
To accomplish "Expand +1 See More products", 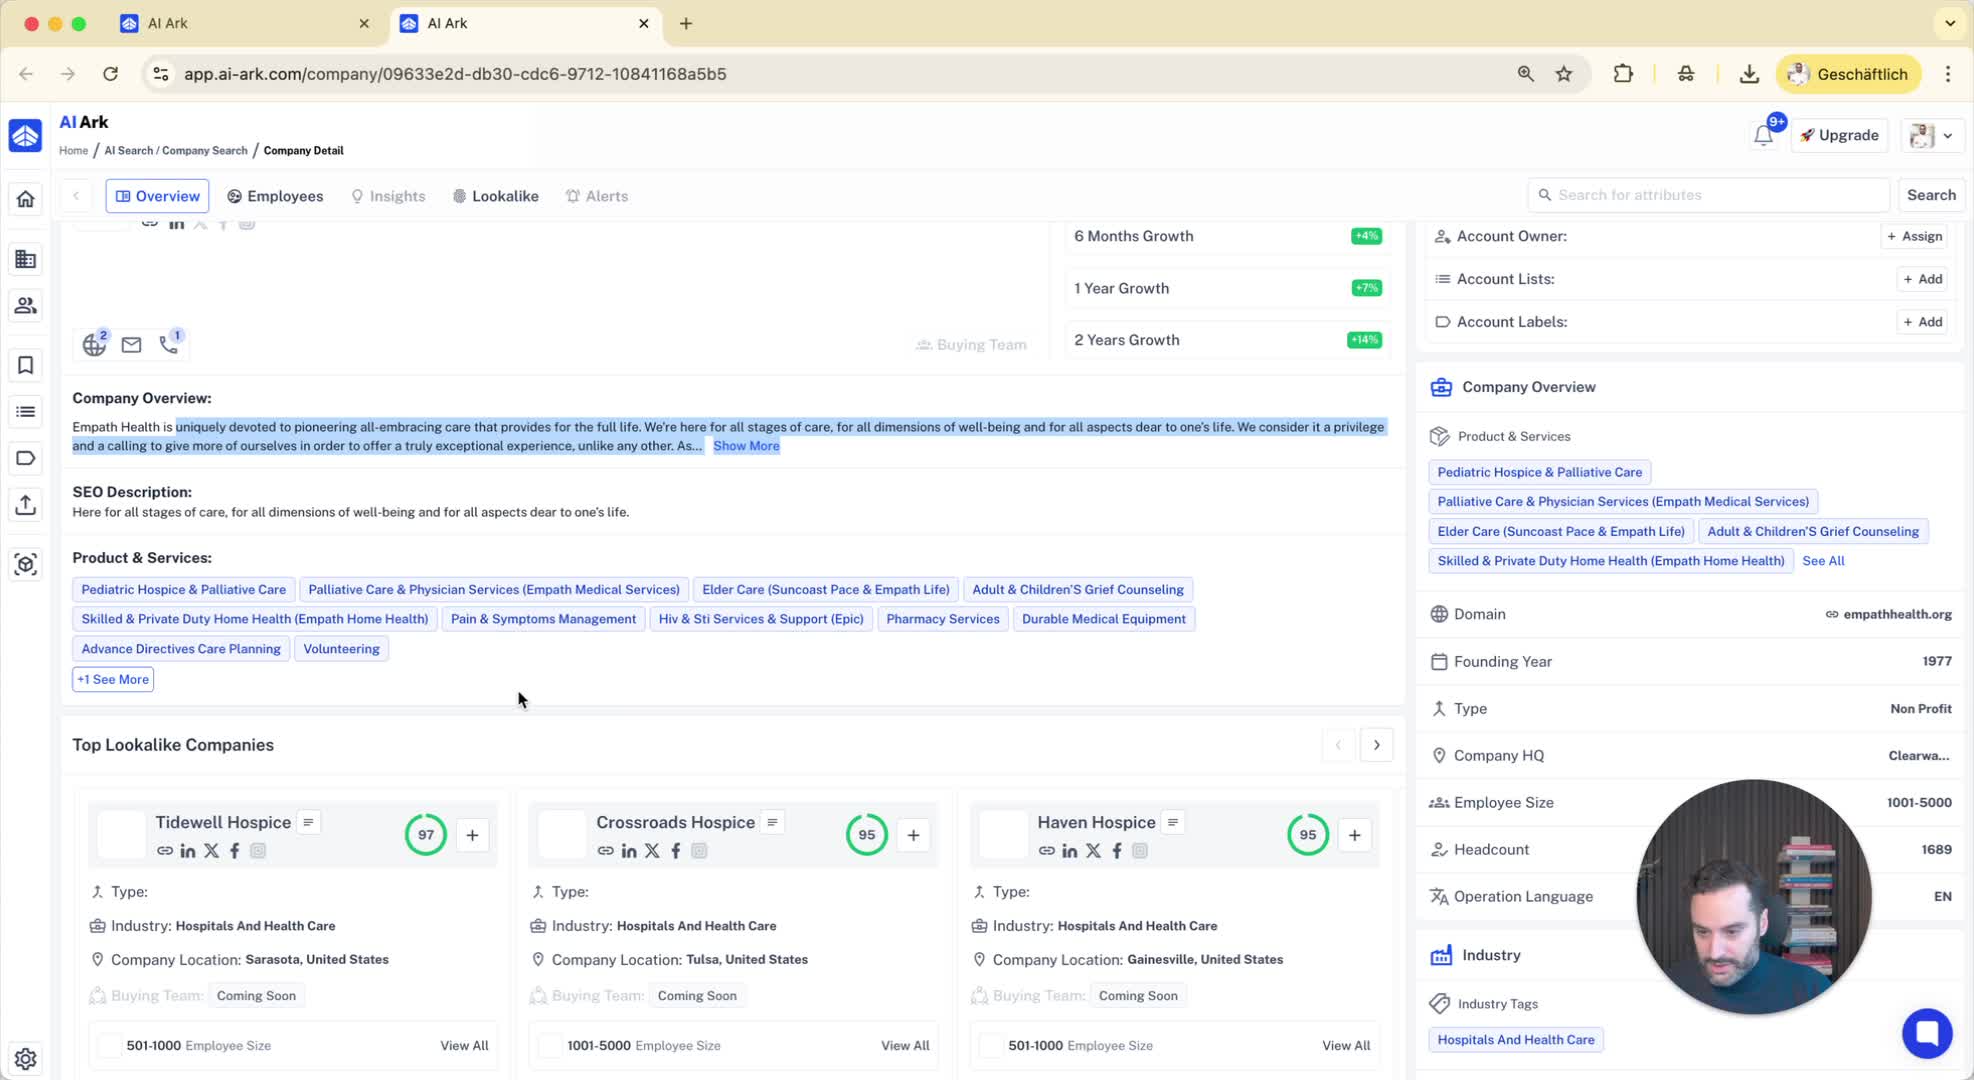I will pos(113,679).
